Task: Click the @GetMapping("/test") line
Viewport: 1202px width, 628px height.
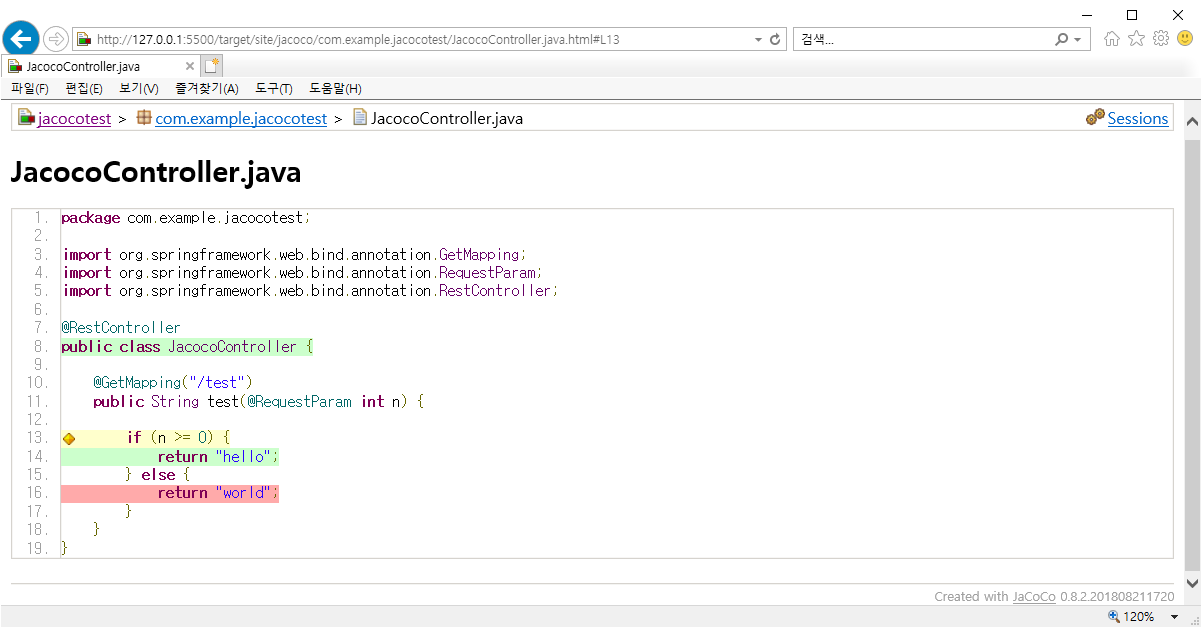Action: point(173,383)
